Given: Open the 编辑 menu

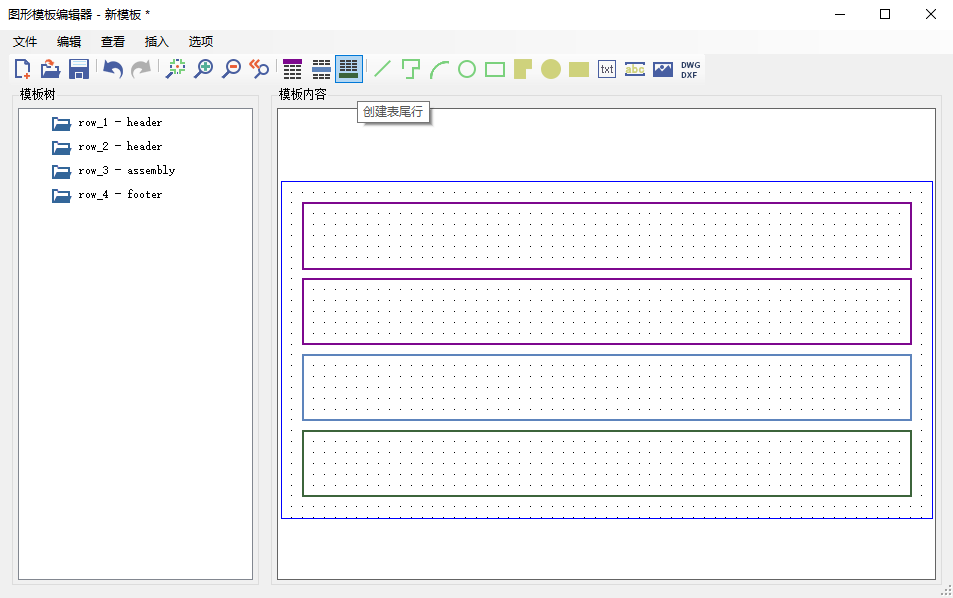Looking at the screenshot, I should pyautogui.click(x=69, y=41).
